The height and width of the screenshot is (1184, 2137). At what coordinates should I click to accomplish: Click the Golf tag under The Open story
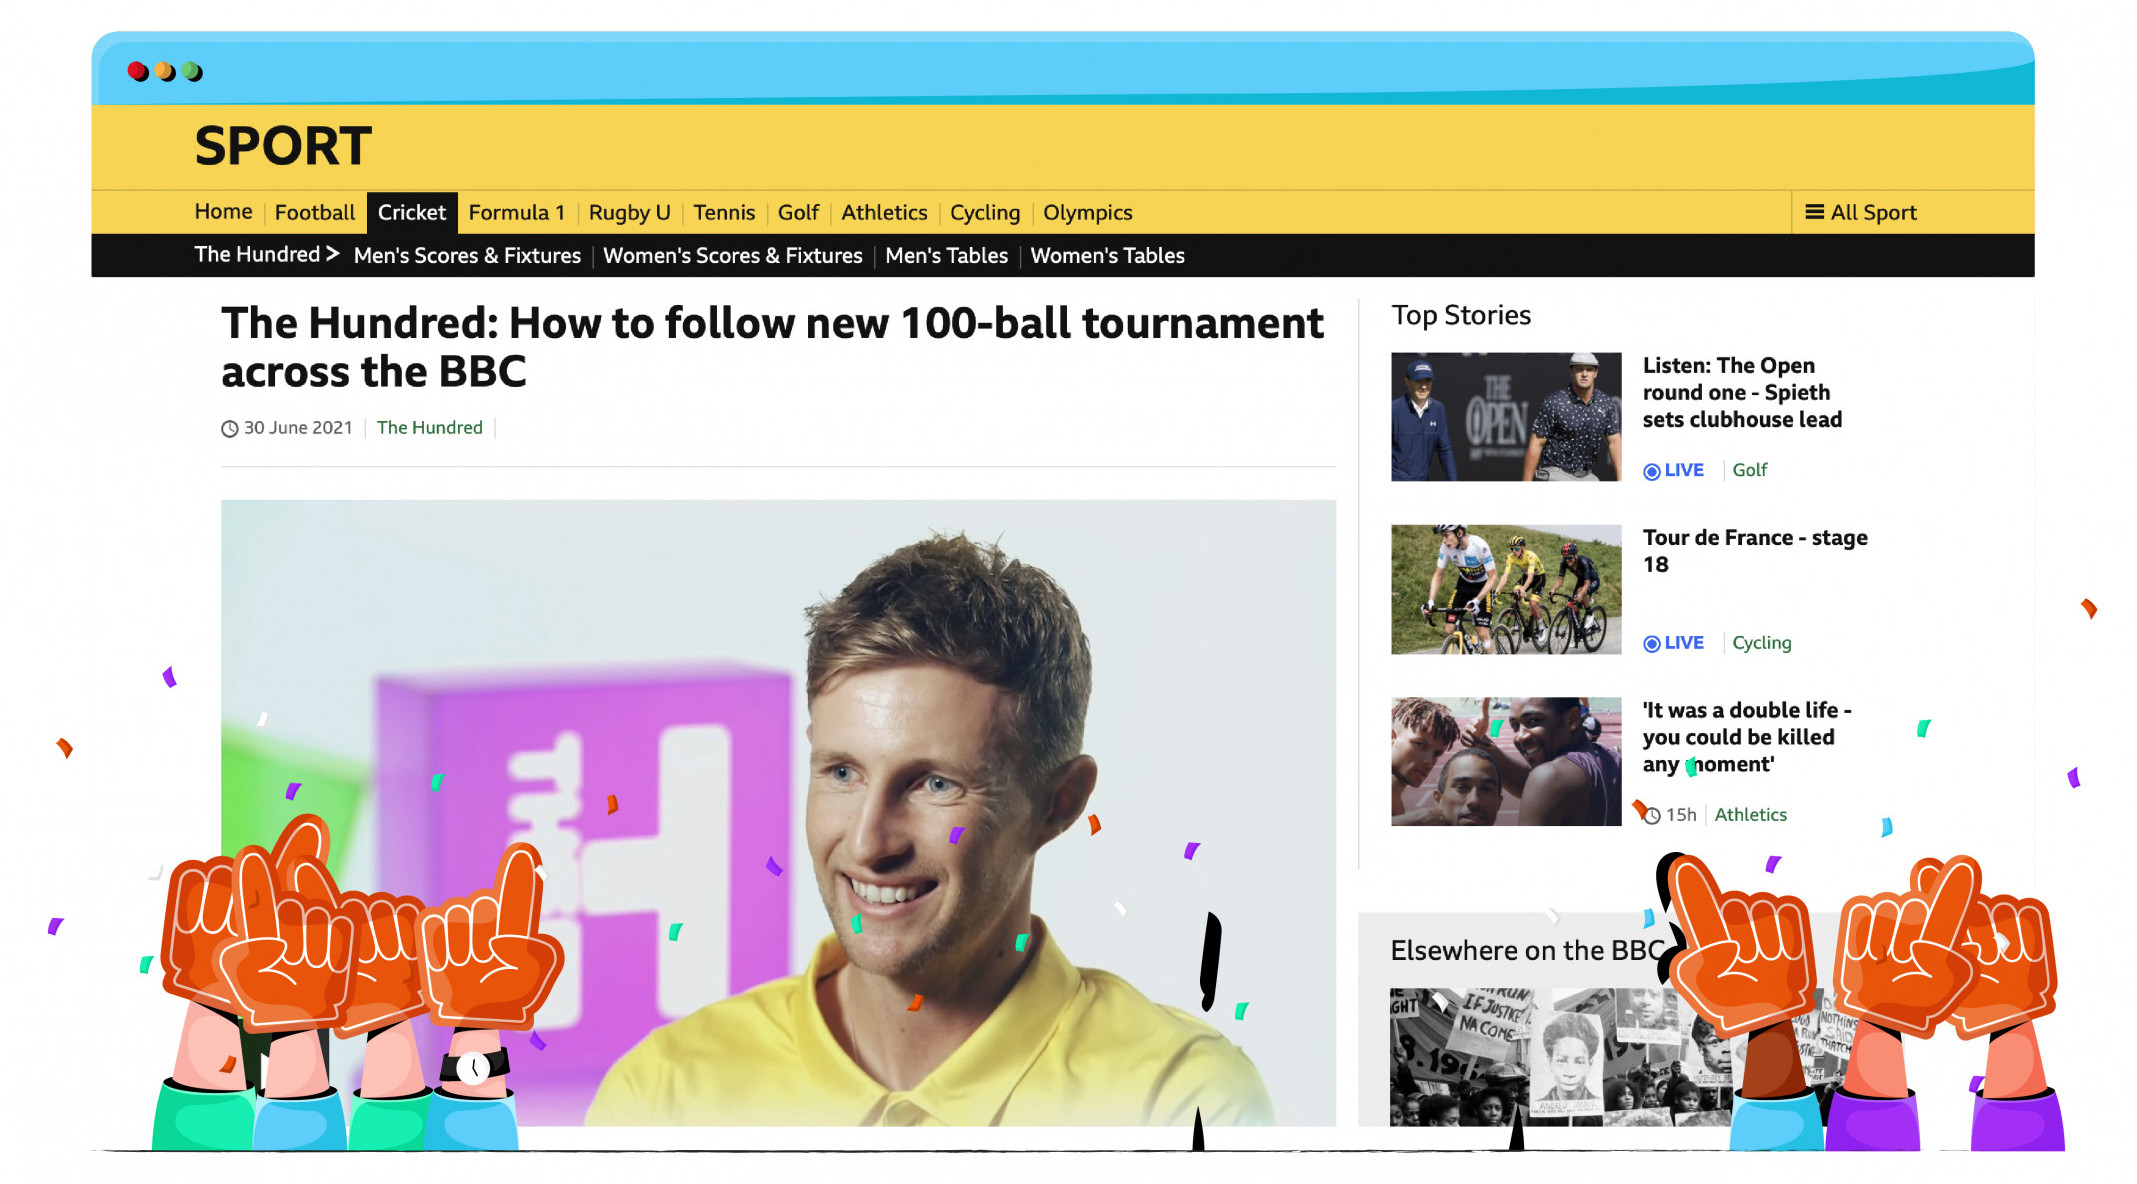1749,470
